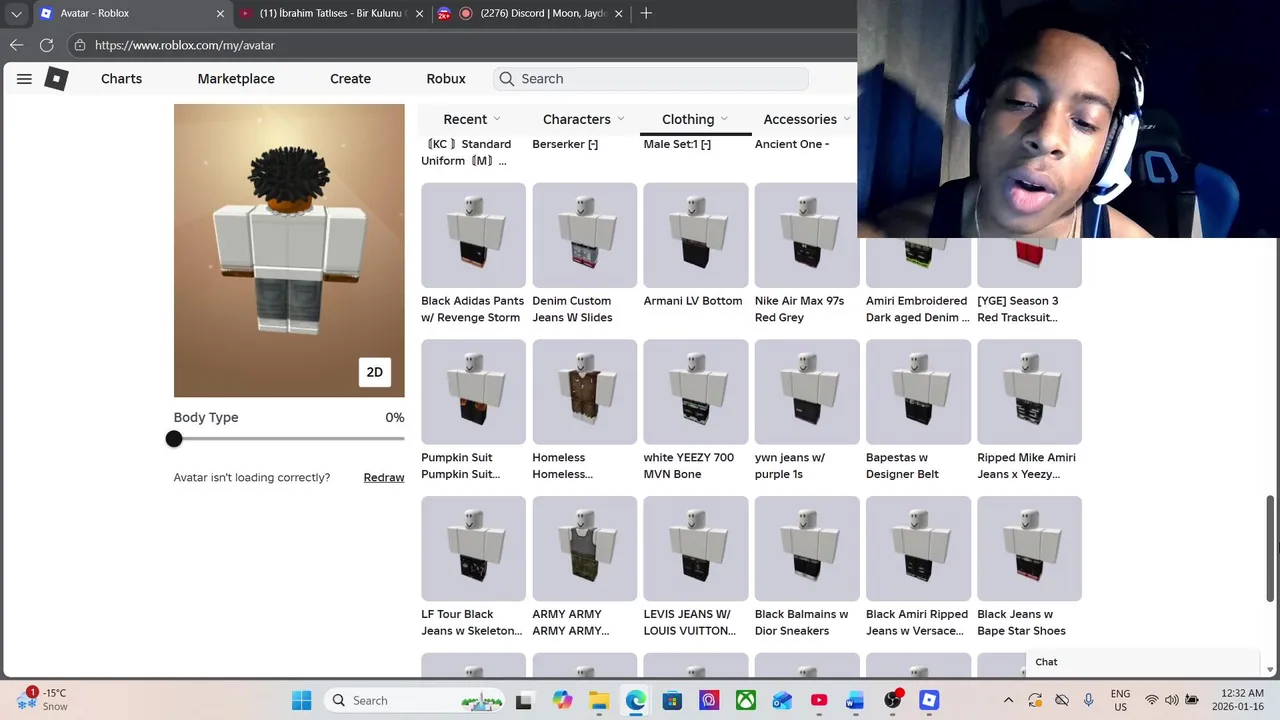The height and width of the screenshot is (720, 1280).
Task: Switch to the İbrahim Tatlıses YouTube tab
Action: (333, 14)
